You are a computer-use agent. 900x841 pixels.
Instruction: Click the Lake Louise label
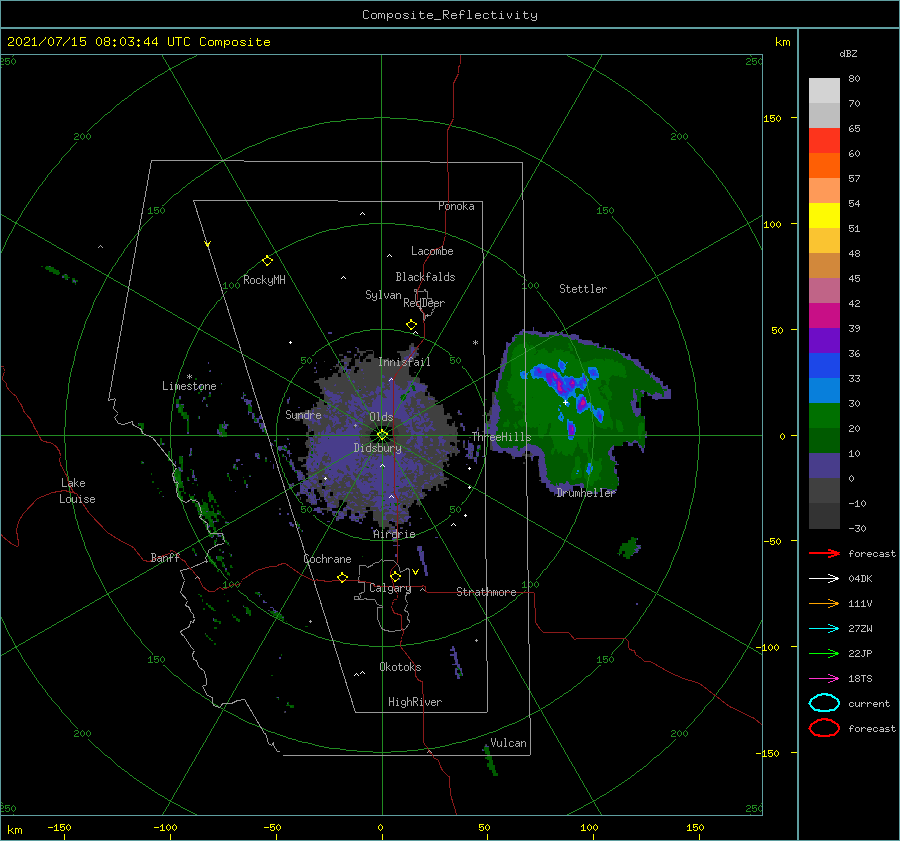pyautogui.click(x=77, y=491)
